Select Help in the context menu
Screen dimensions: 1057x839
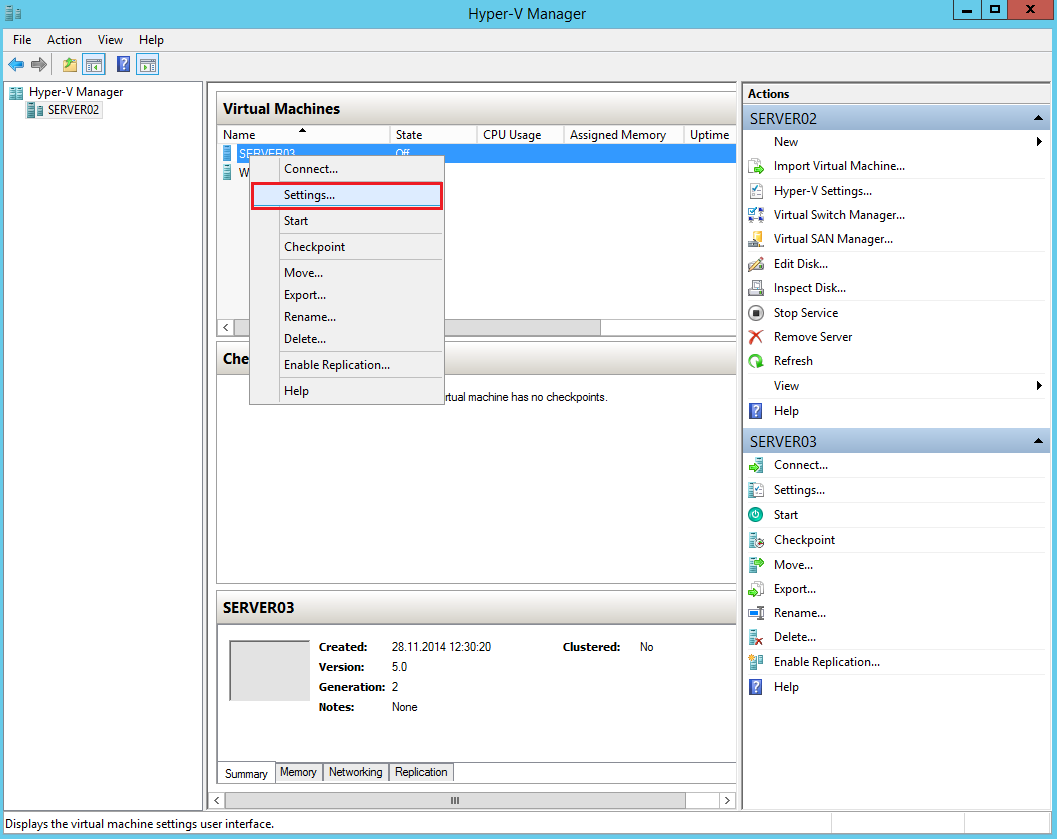(x=347, y=391)
